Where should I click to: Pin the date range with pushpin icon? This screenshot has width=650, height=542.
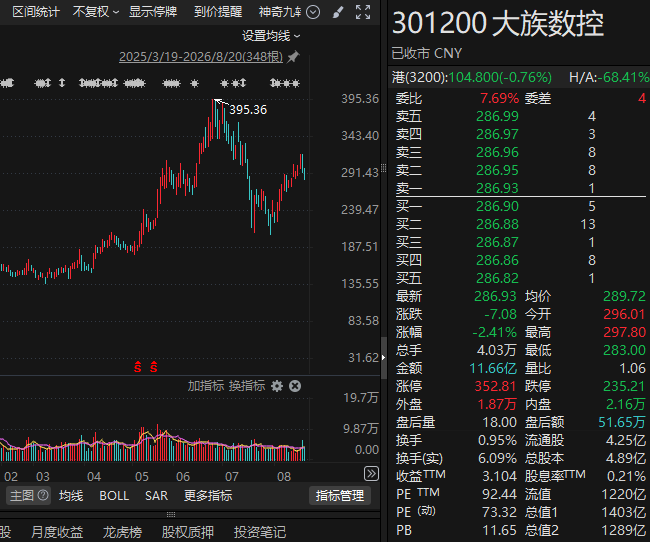[x=293, y=57]
